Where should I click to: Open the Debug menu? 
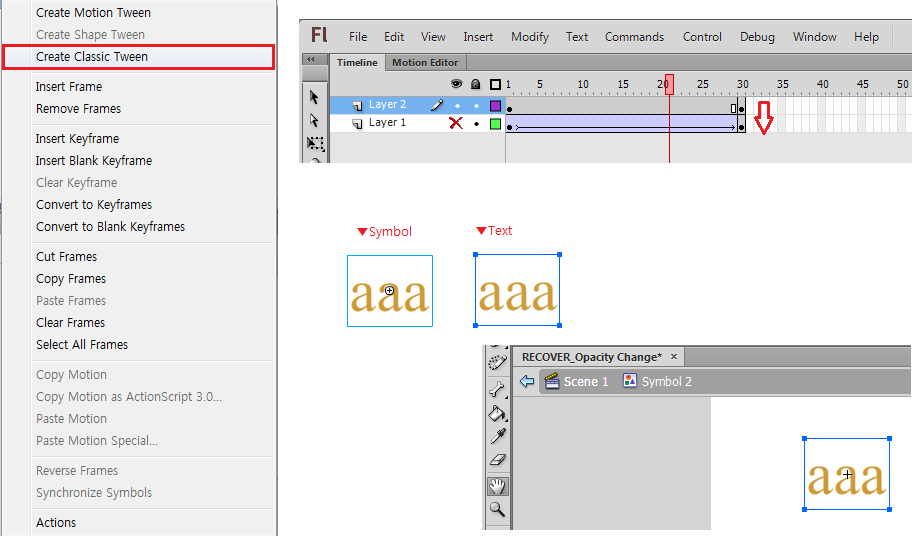pyautogui.click(x=757, y=37)
